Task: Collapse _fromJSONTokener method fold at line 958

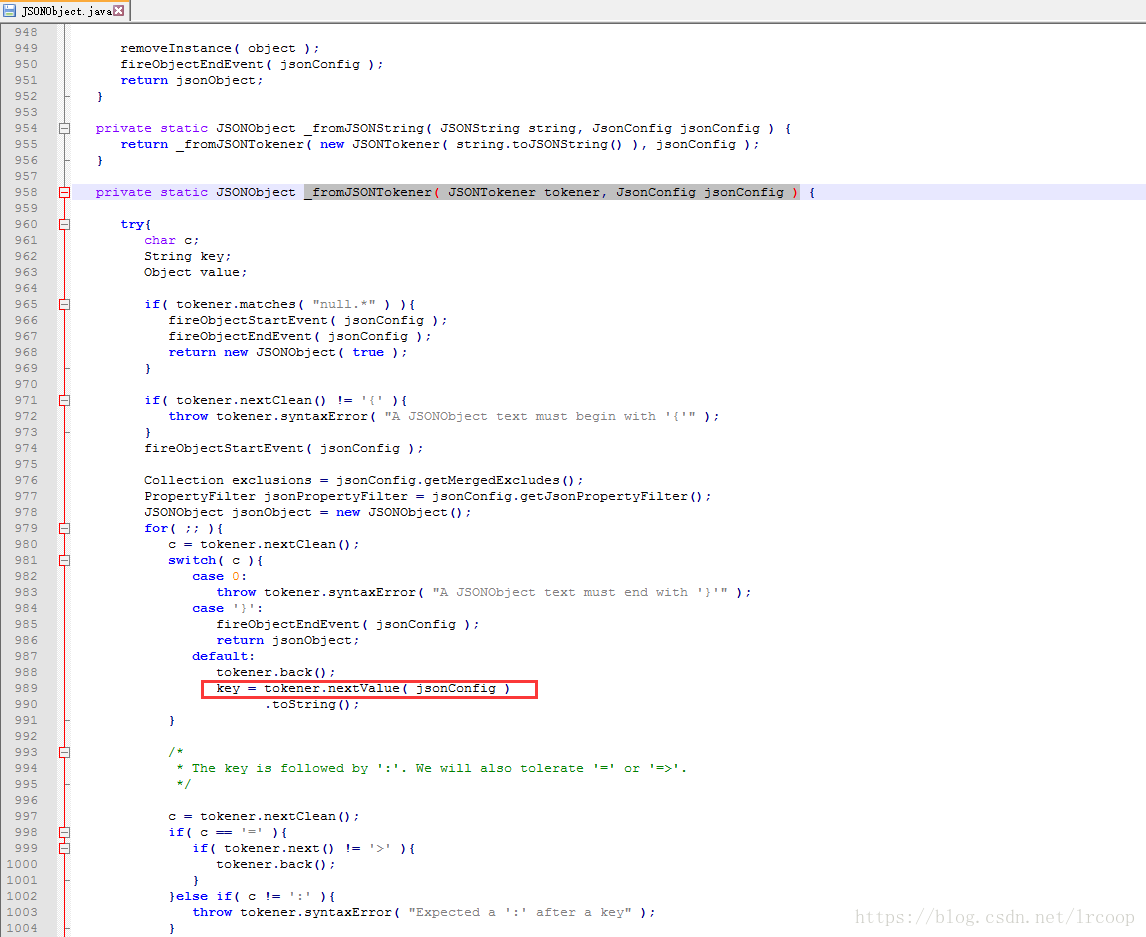Action: click(64, 192)
